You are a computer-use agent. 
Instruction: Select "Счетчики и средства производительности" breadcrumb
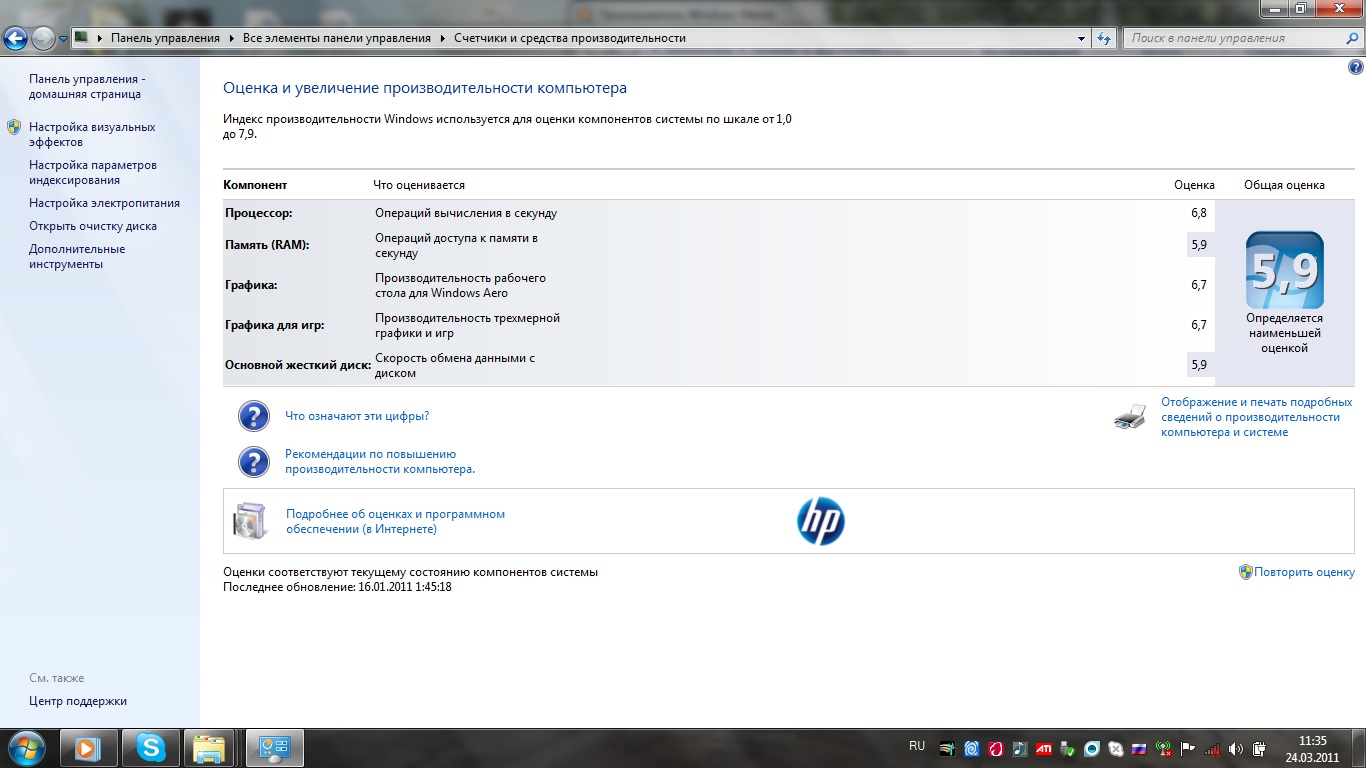click(570, 38)
